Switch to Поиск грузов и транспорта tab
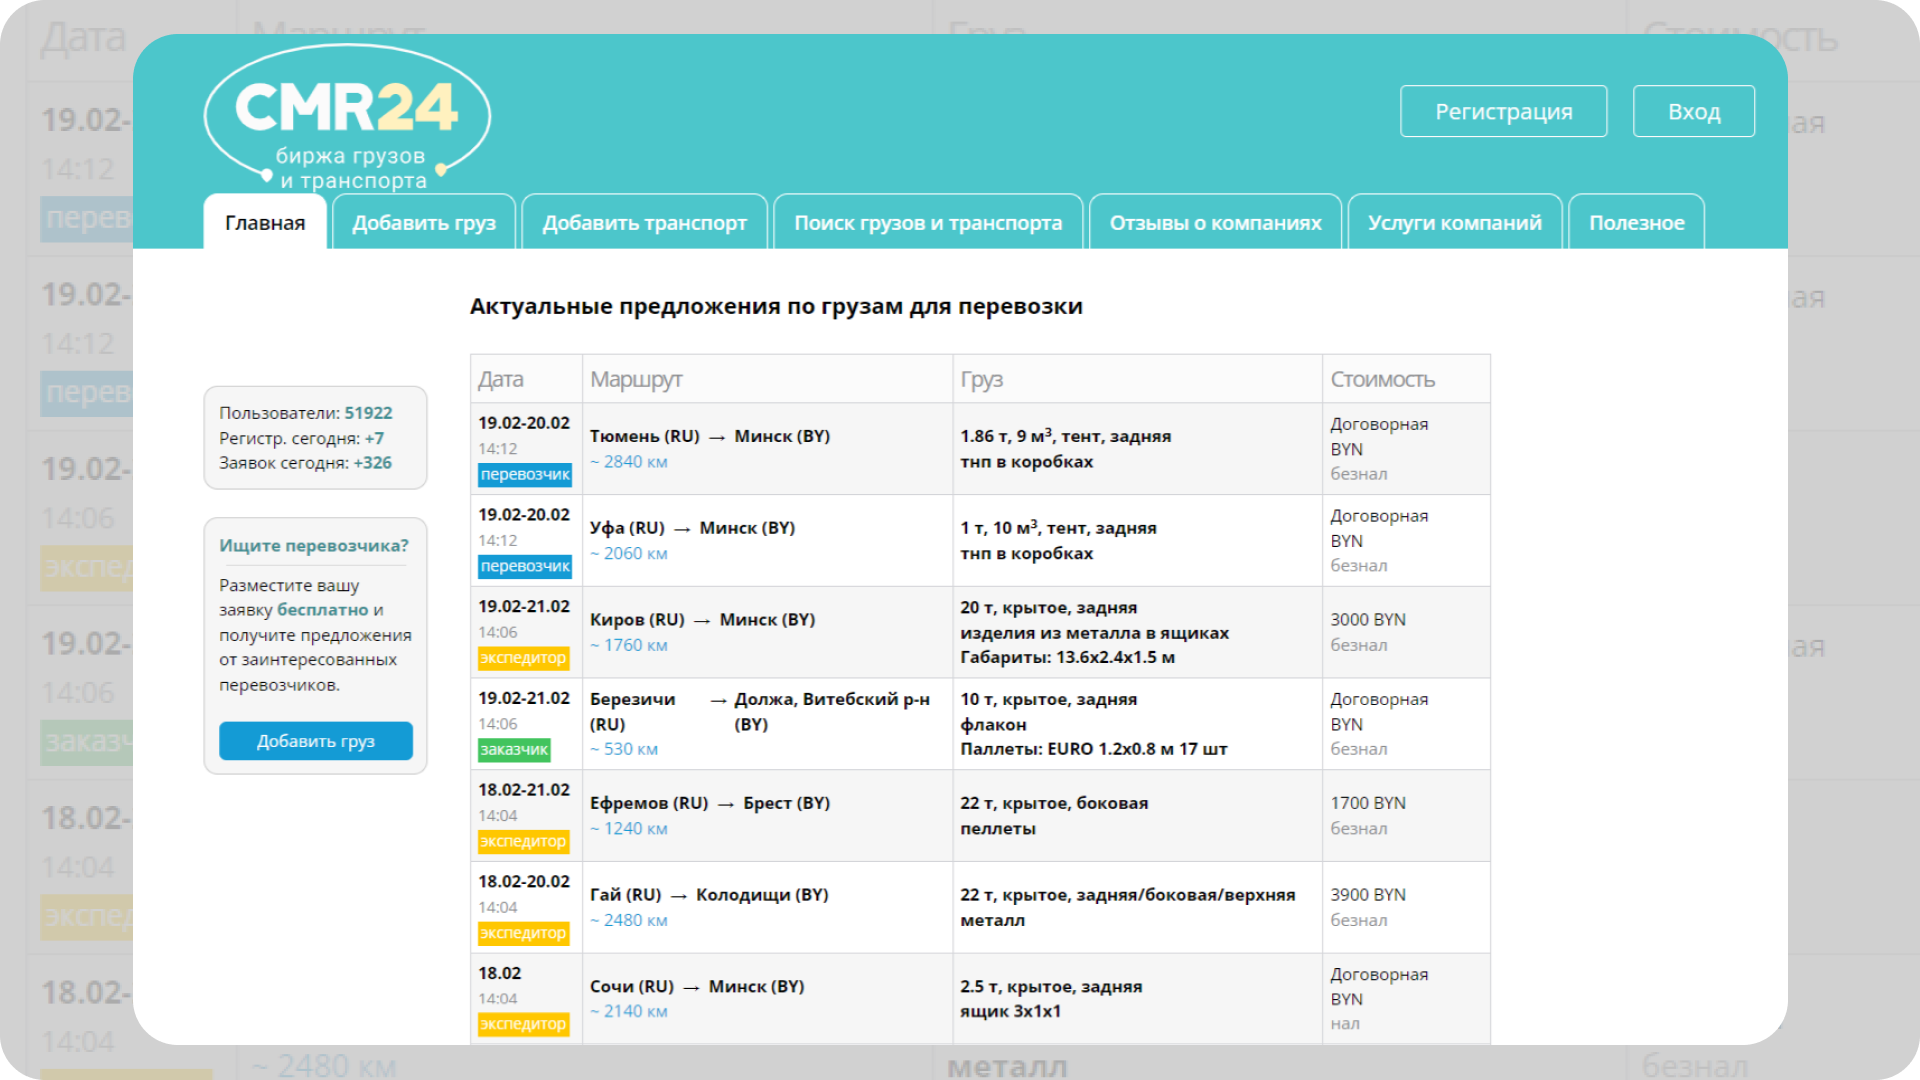The width and height of the screenshot is (1920, 1080). point(928,222)
